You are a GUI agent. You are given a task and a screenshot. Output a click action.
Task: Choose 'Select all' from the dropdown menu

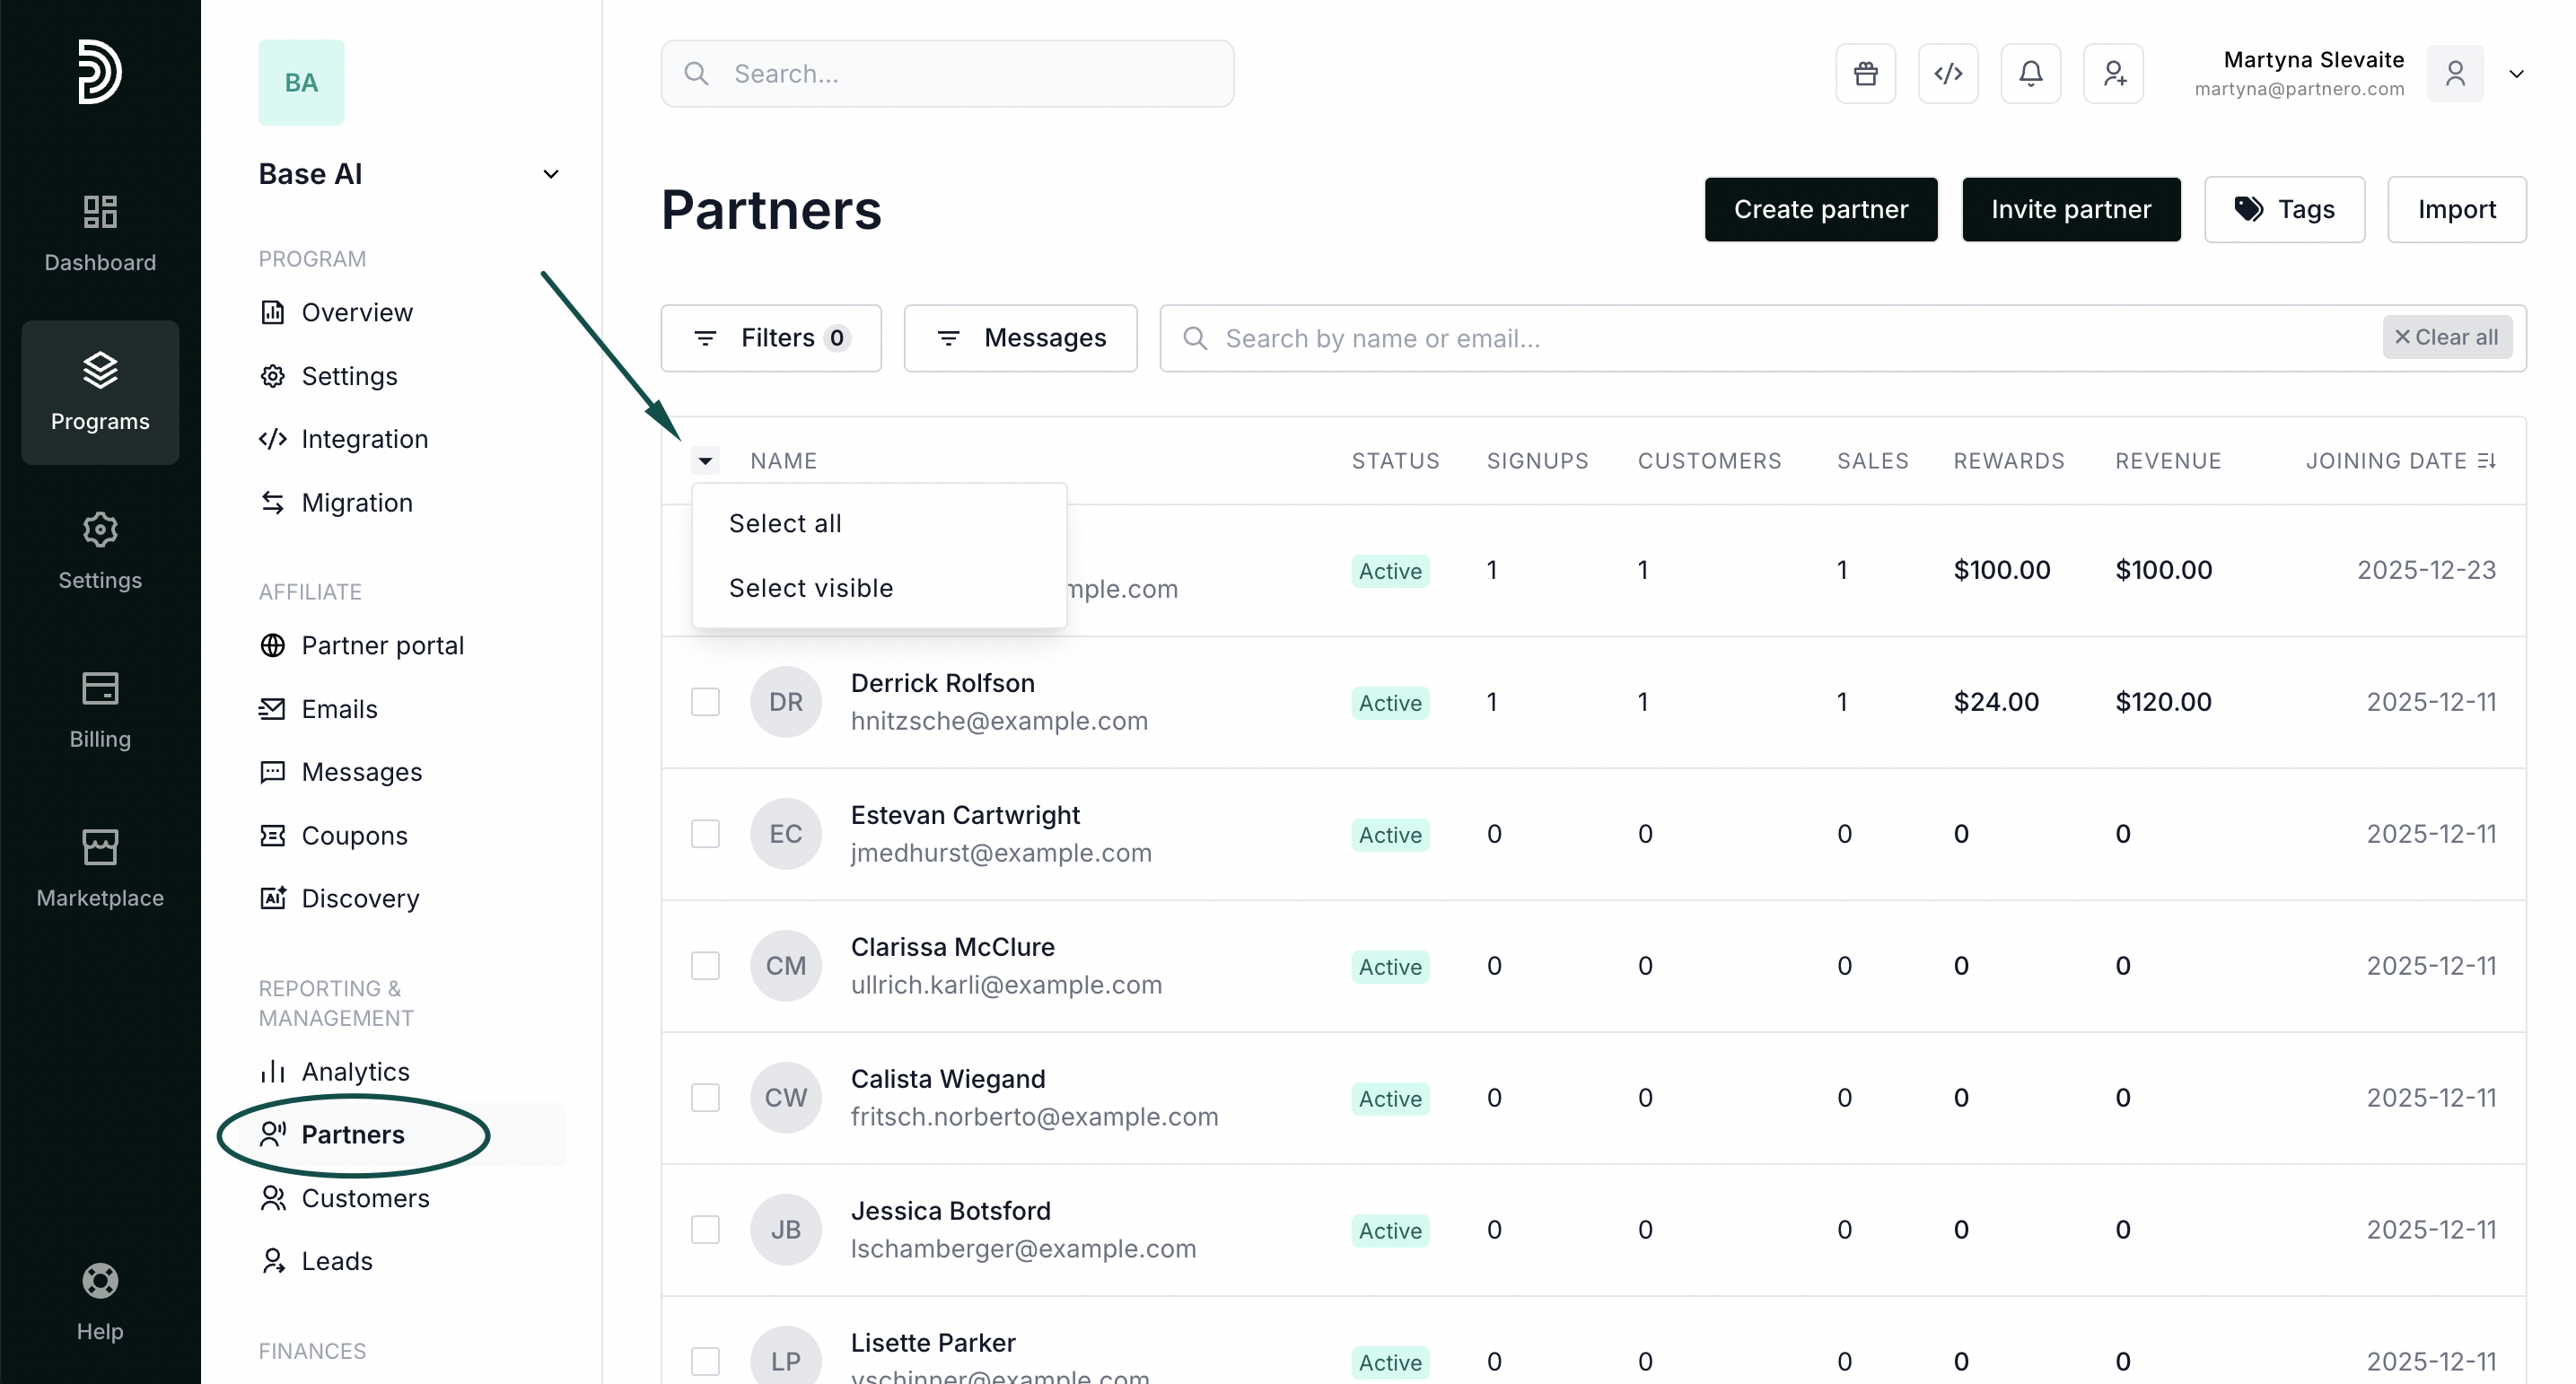coord(785,523)
